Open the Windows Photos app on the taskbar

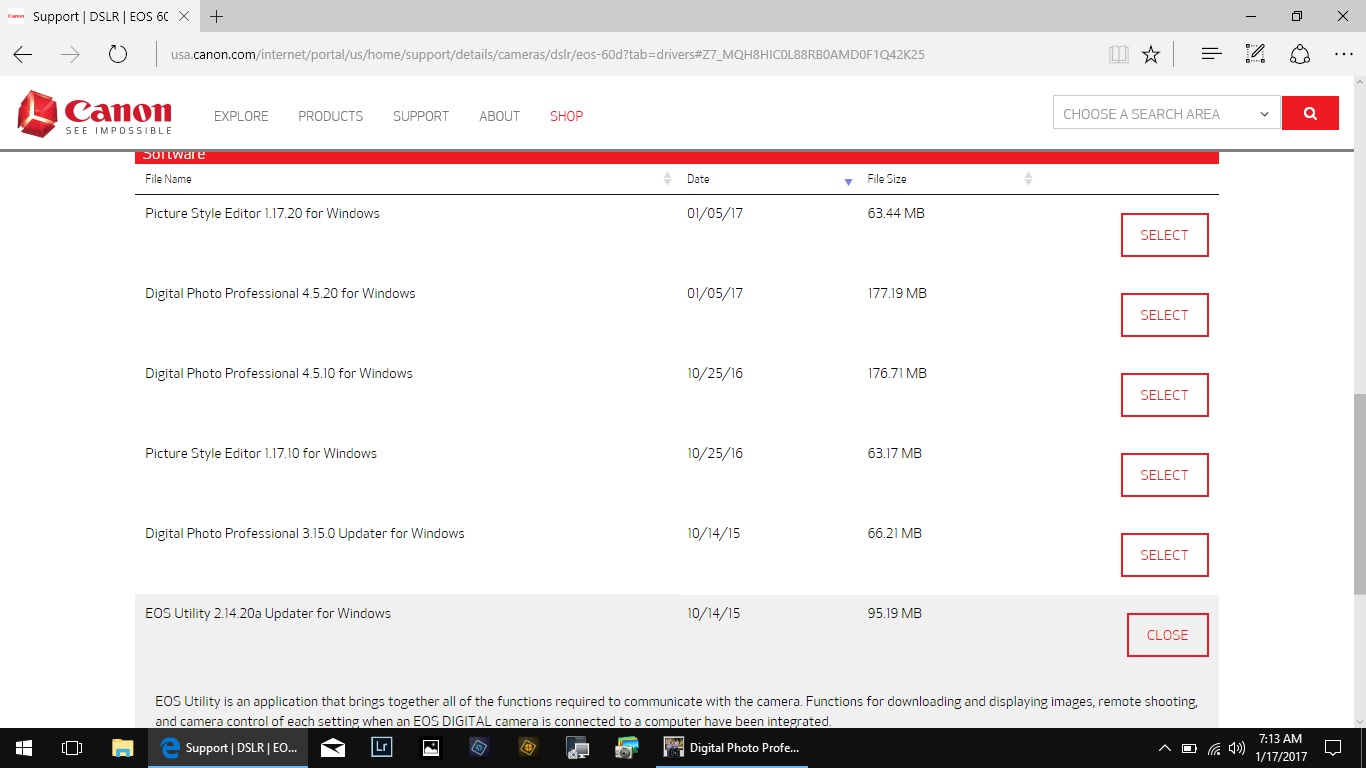tap(430, 747)
